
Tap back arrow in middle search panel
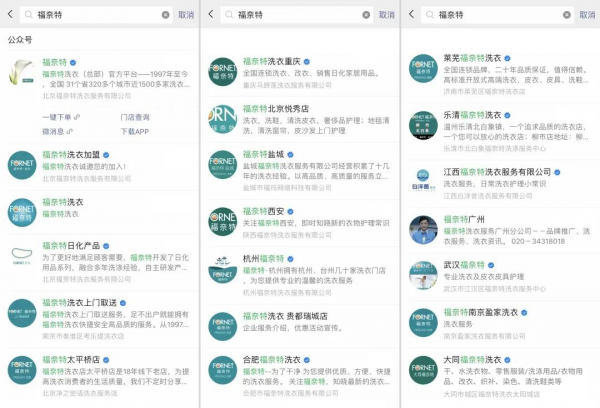click(x=211, y=15)
